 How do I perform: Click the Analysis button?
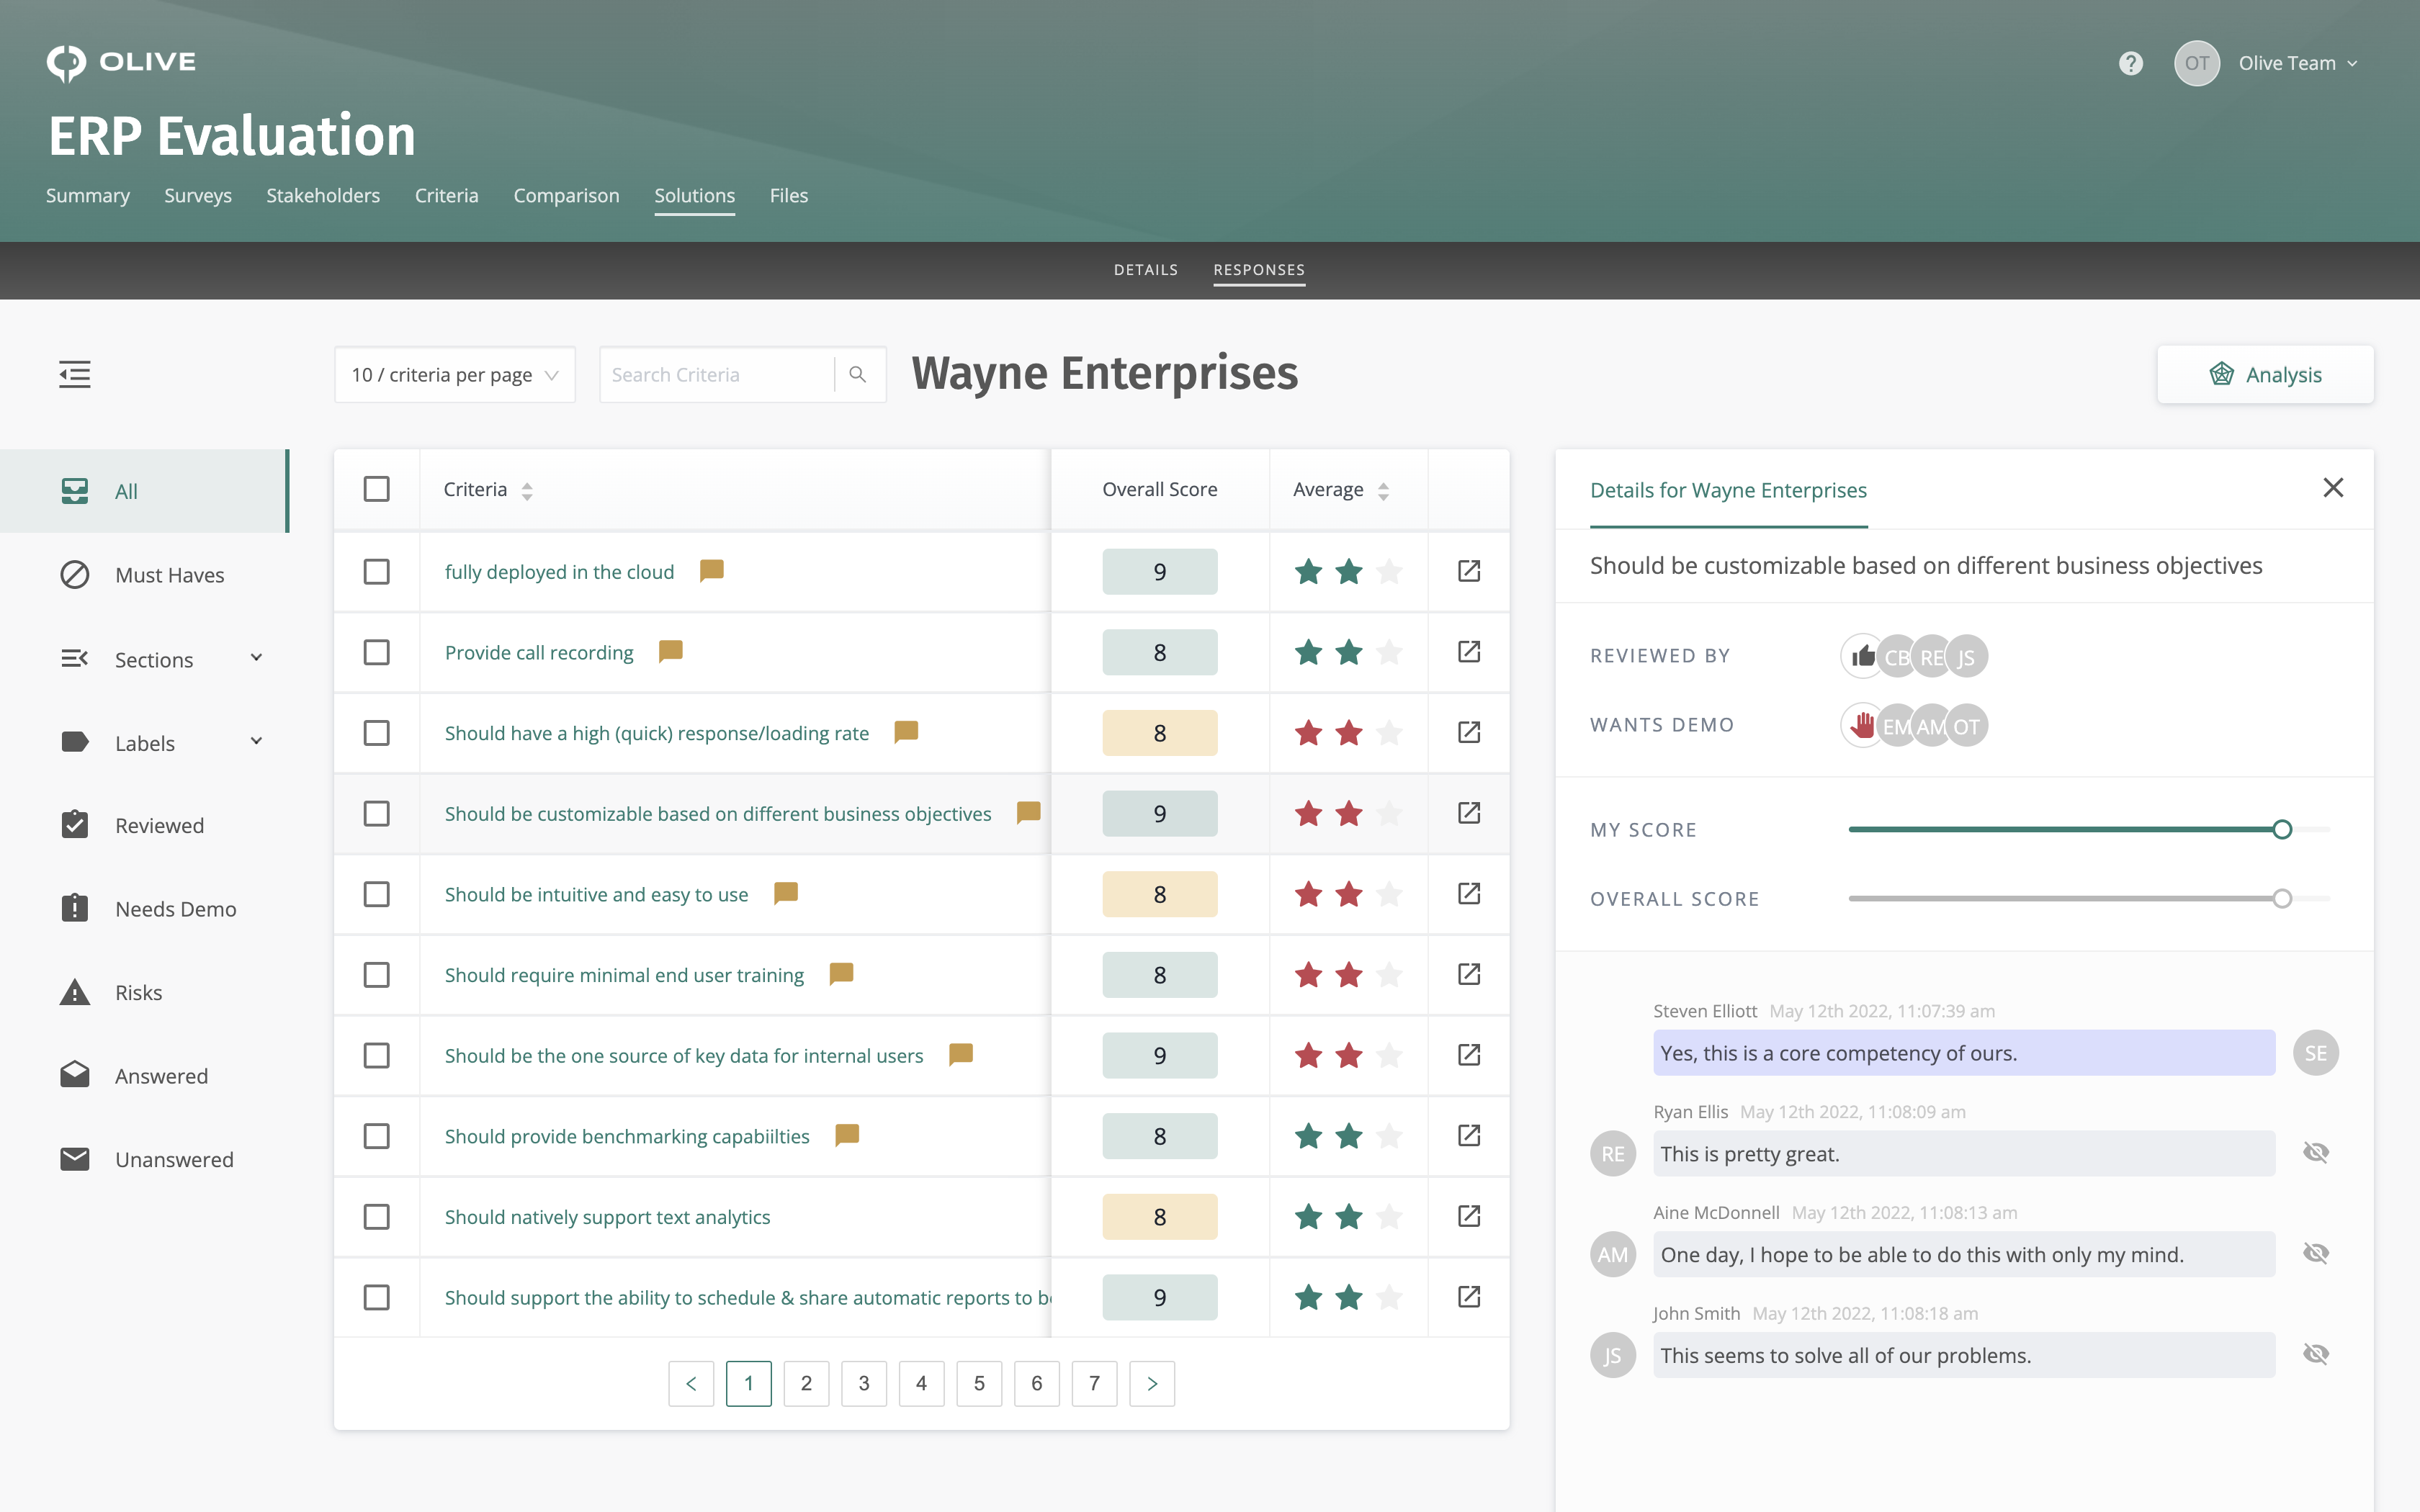(x=2265, y=374)
